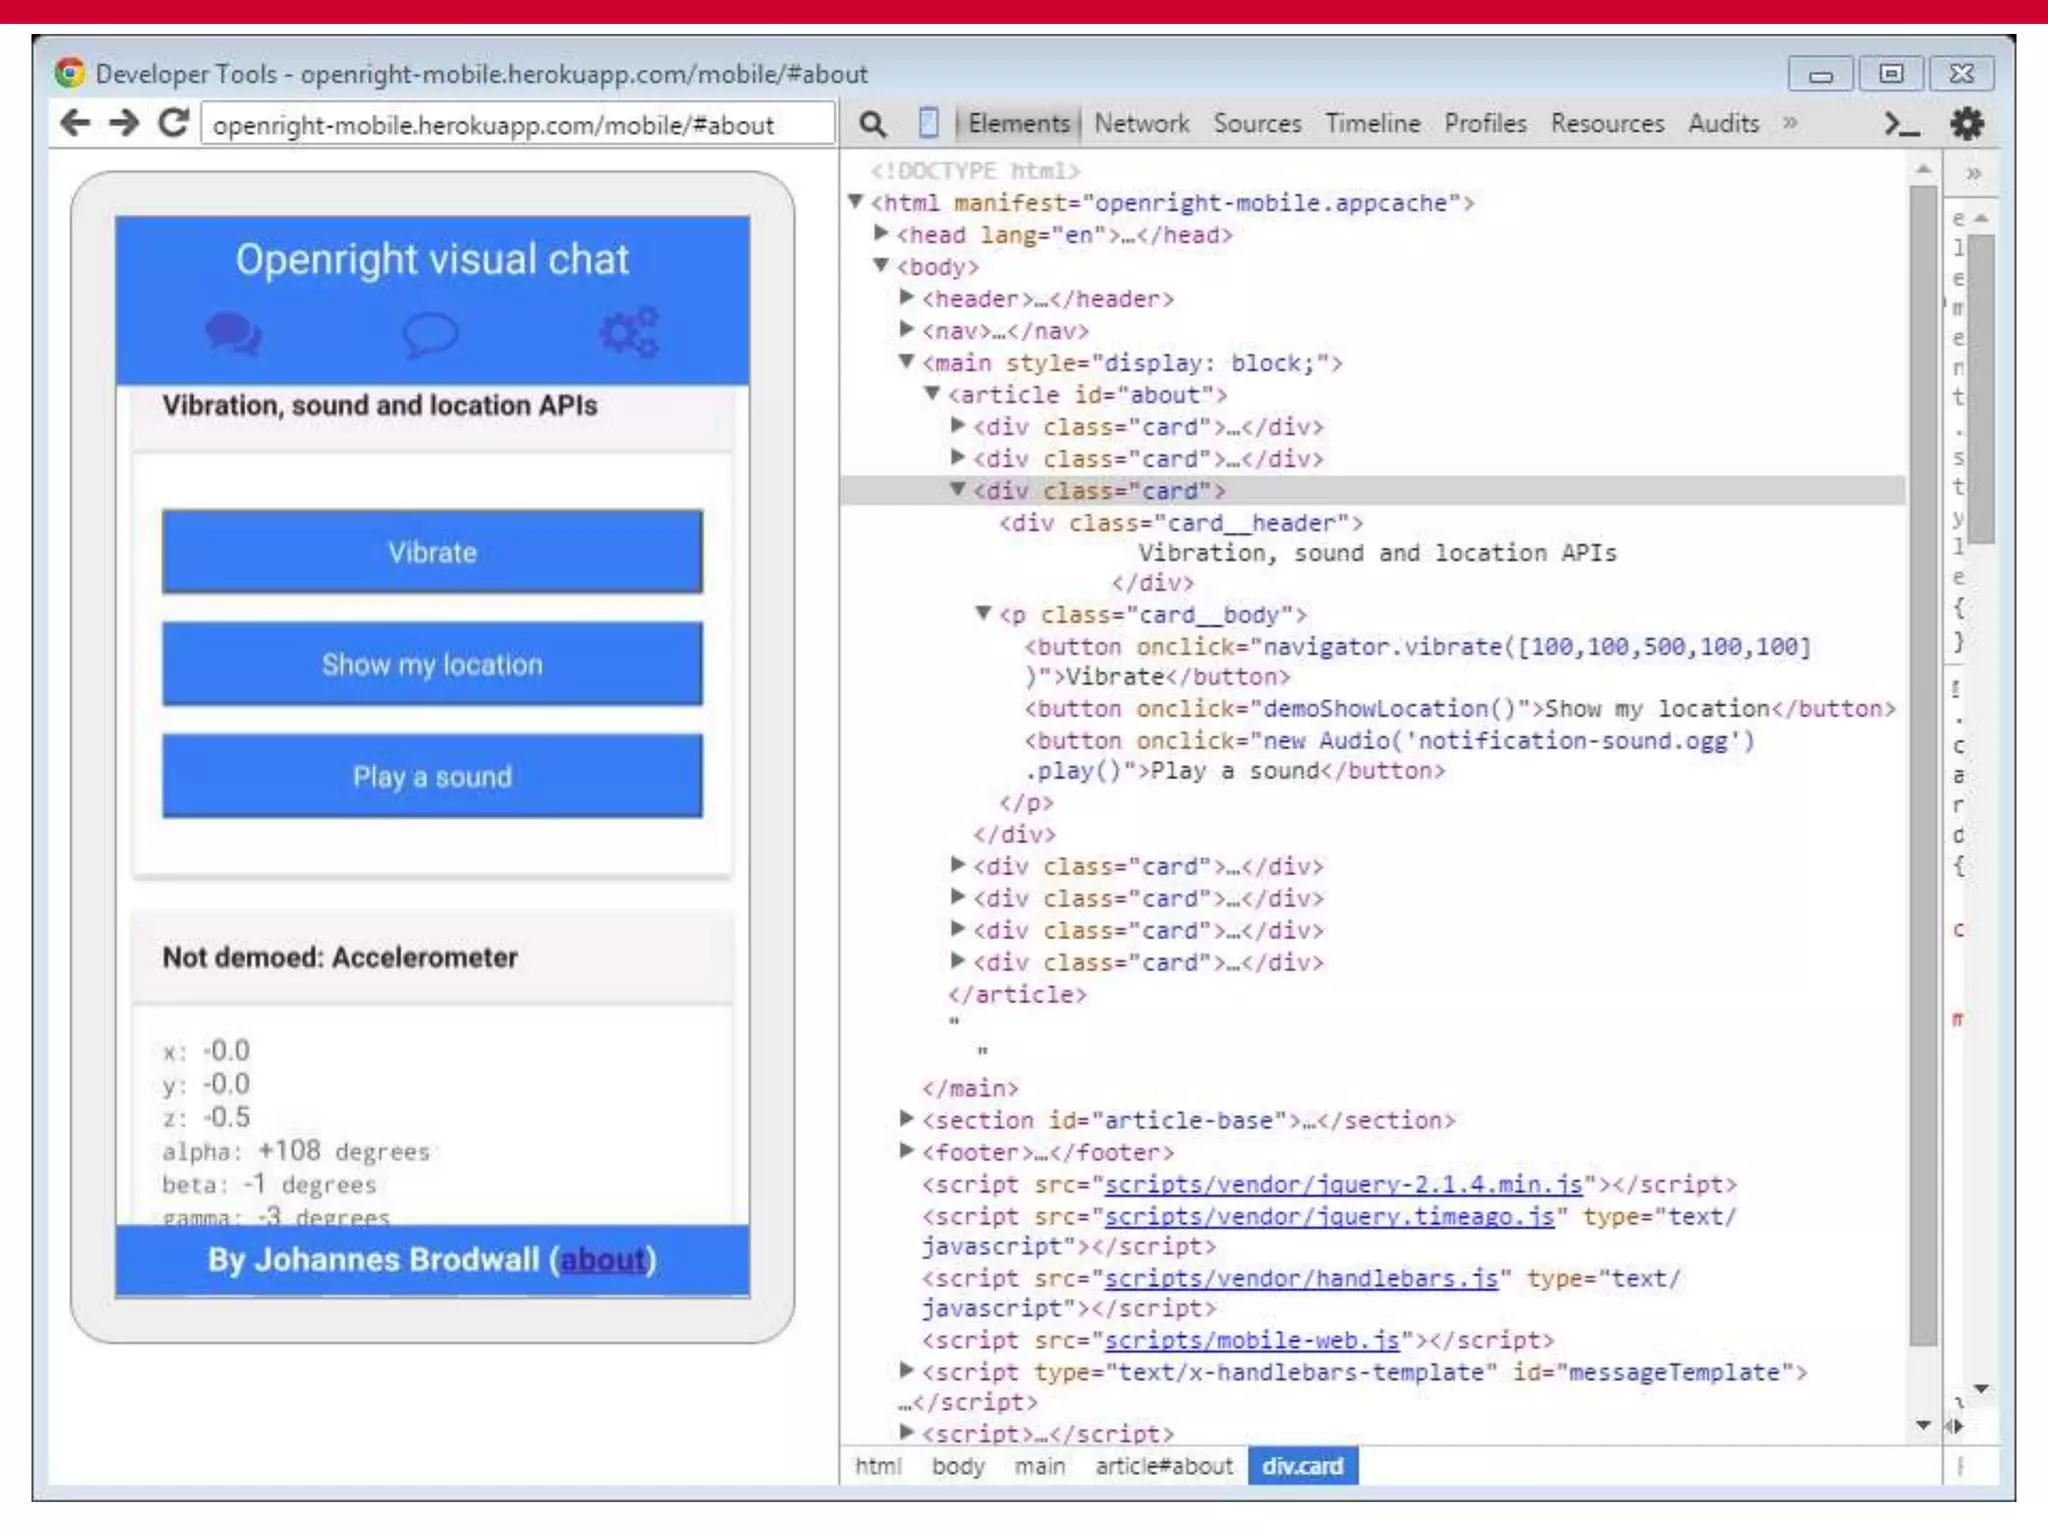Click the URL address input field

click(x=517, y=125)
